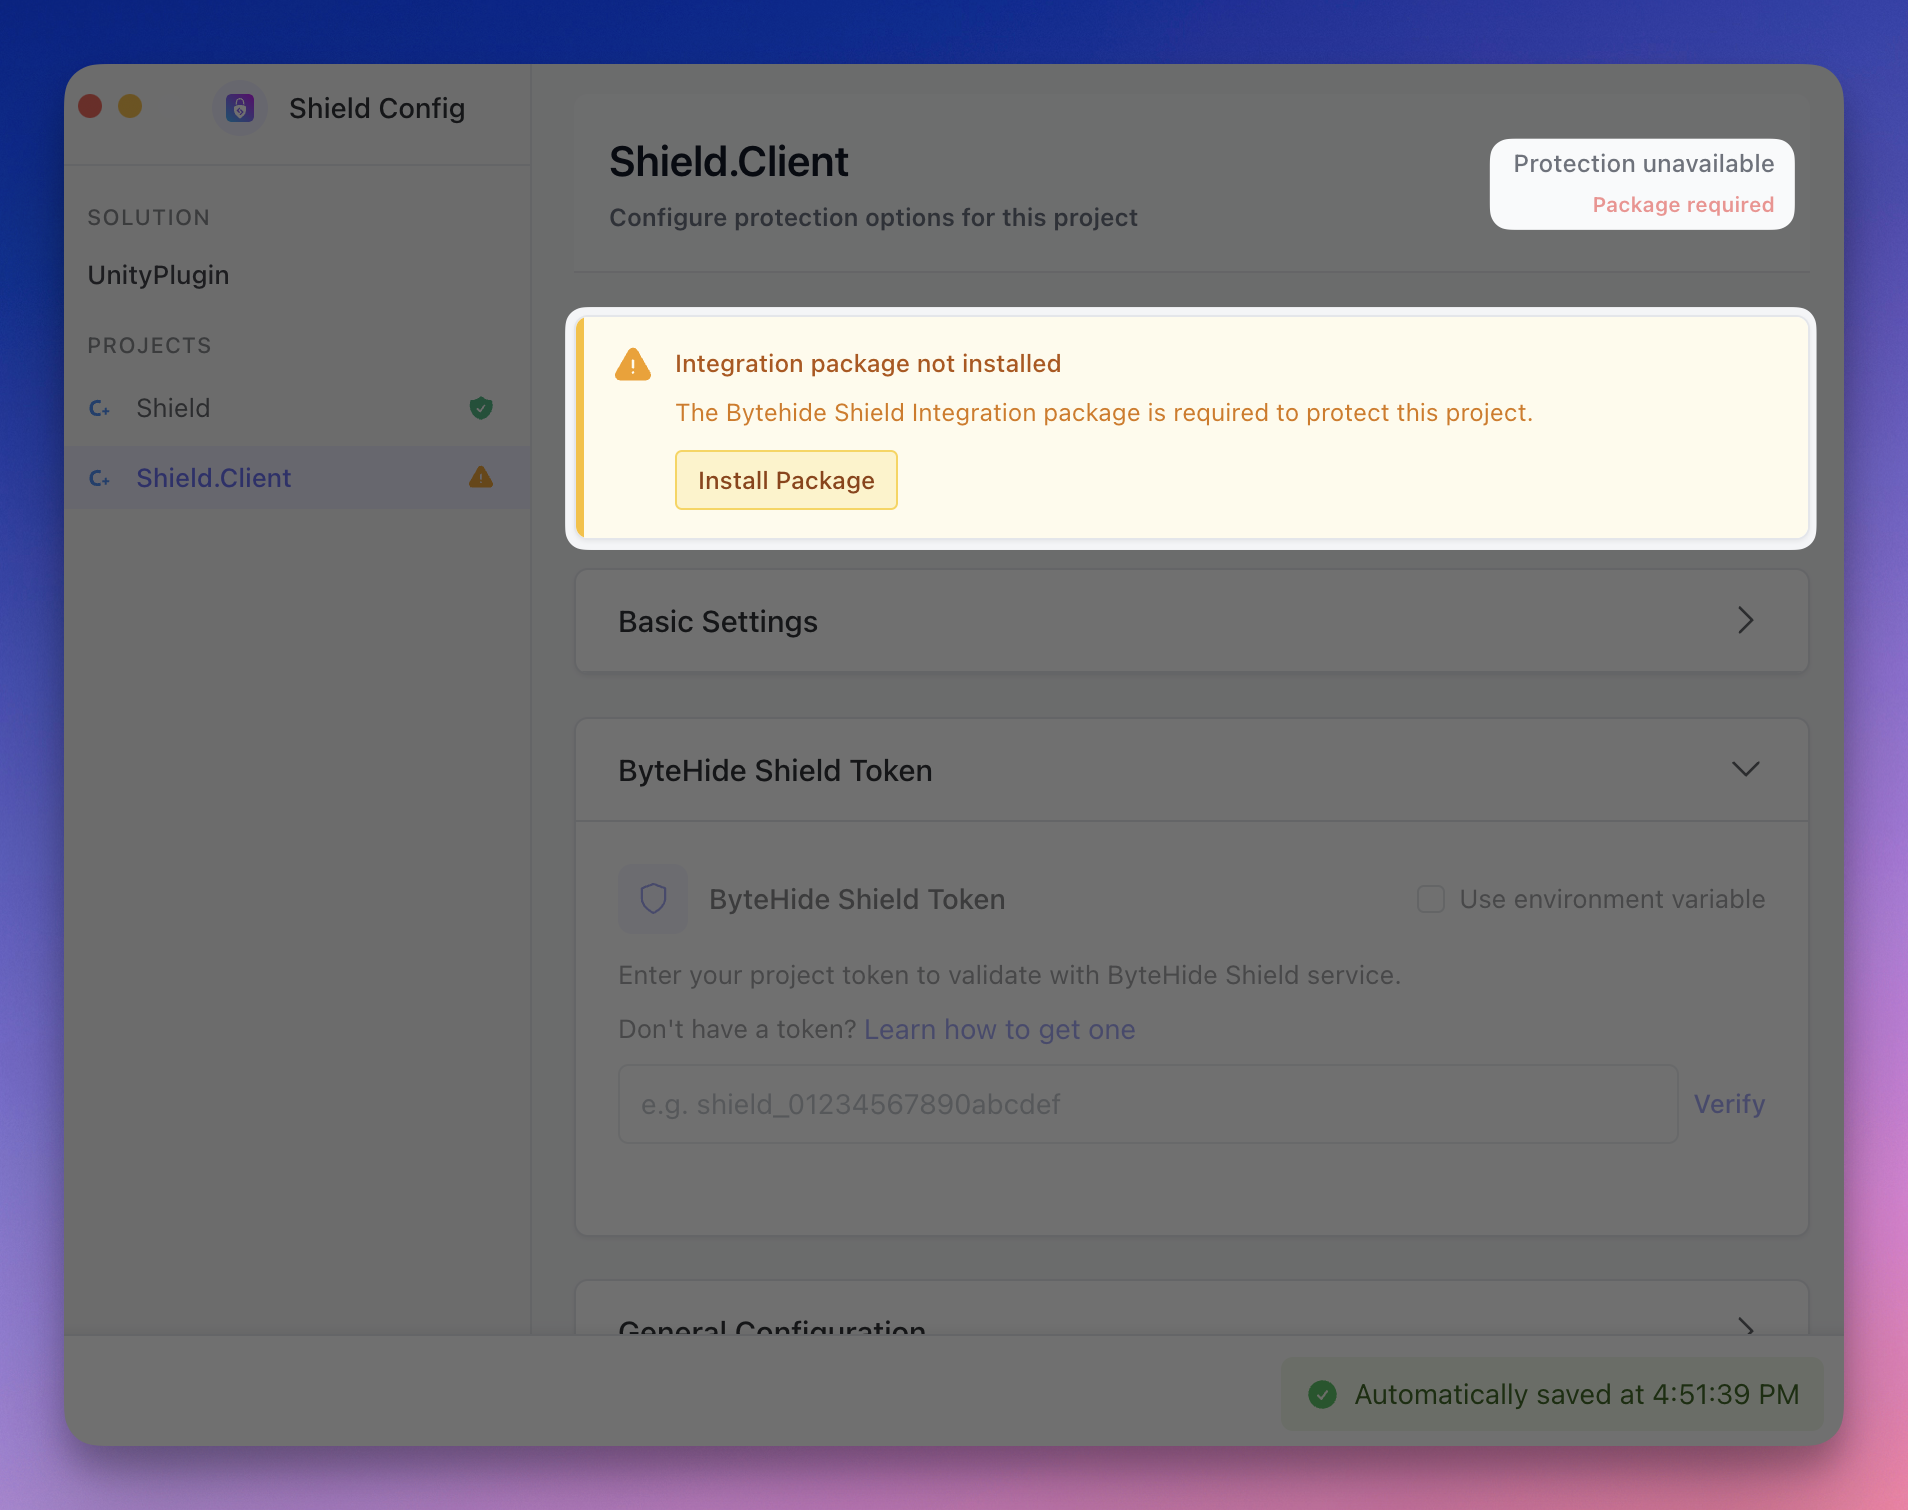Click the green checkmark in the autosave notice
Screen dimensions: 1908x1510
click(x=1322, y=1394)
